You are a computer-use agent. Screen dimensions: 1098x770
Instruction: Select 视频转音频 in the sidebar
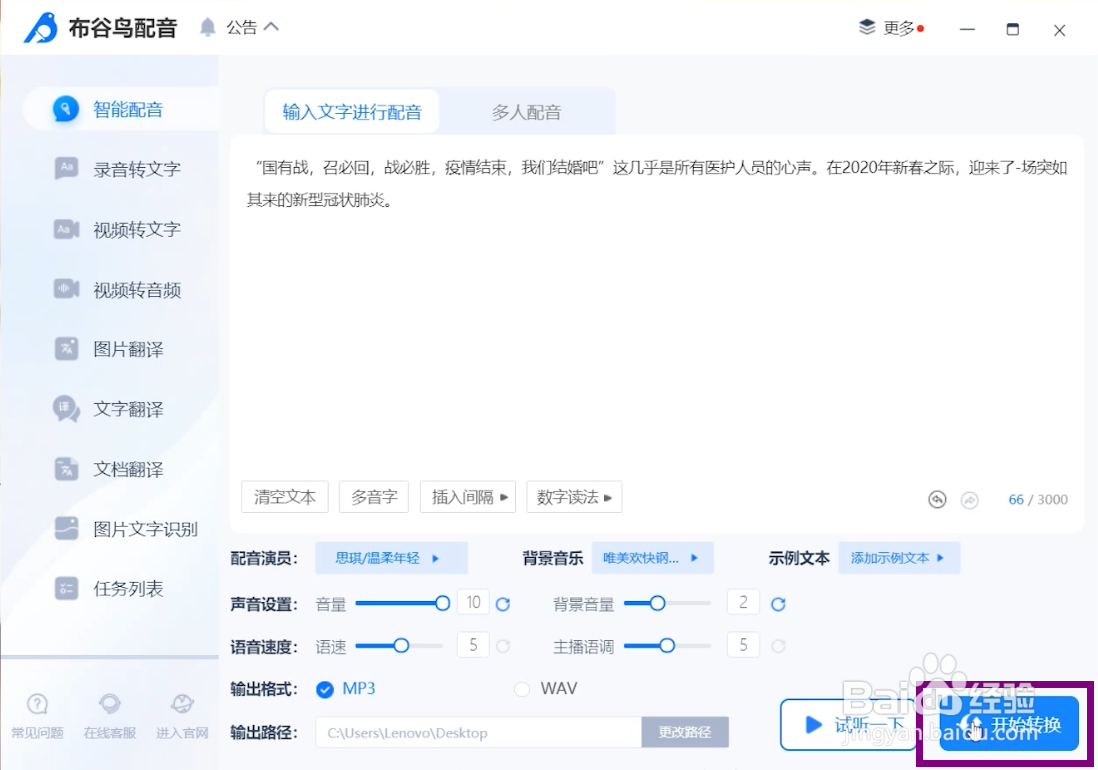coord(137,290)
